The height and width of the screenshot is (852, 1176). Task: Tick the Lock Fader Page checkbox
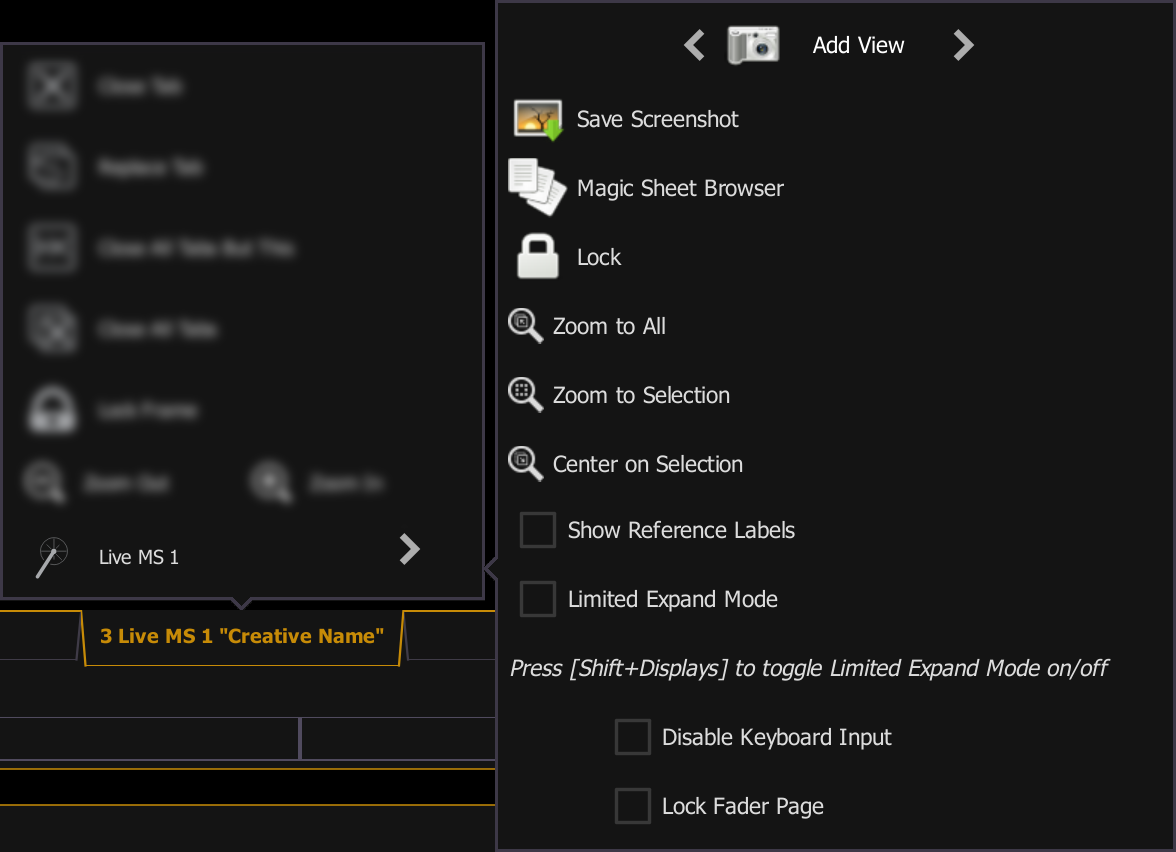coord(632,806)
